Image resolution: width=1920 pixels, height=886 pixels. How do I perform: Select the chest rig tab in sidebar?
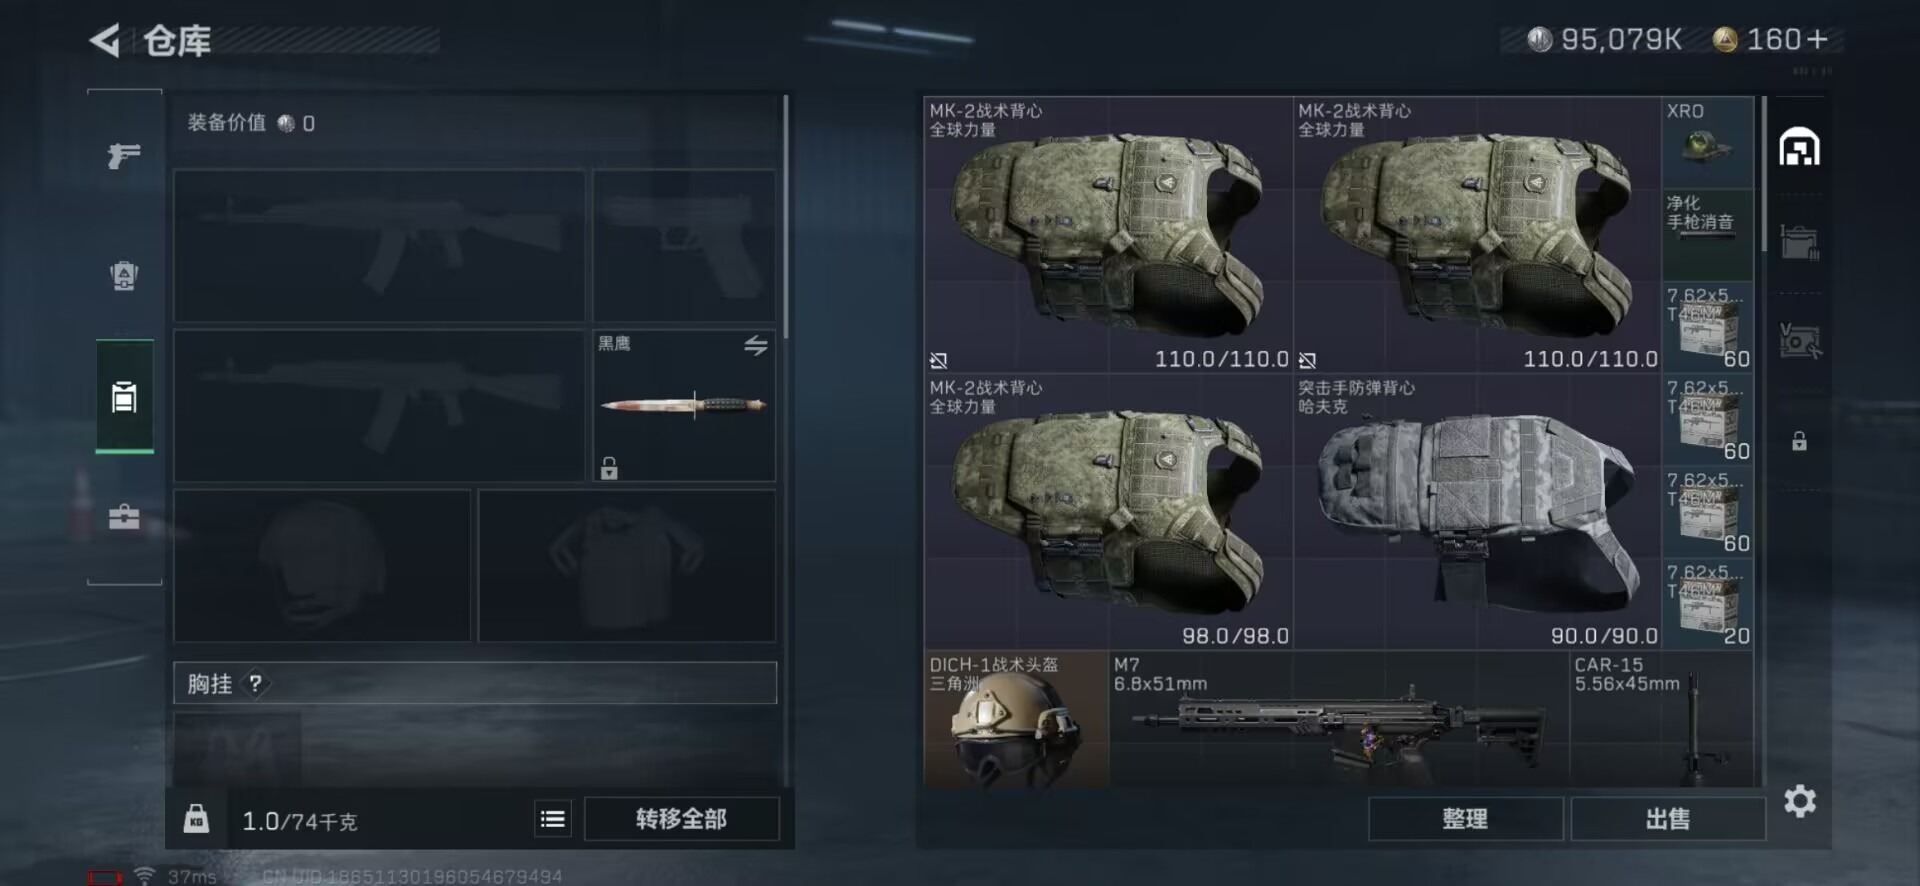tap(124, 397)
